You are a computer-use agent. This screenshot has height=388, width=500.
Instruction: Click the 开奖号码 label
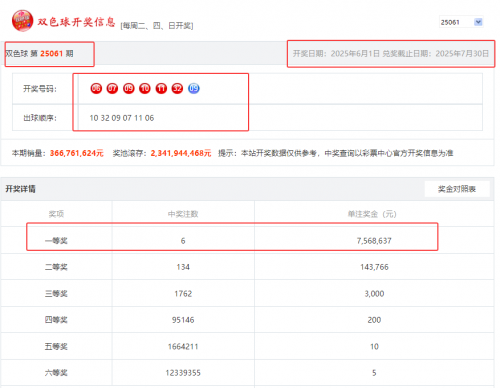click(40, 89)
